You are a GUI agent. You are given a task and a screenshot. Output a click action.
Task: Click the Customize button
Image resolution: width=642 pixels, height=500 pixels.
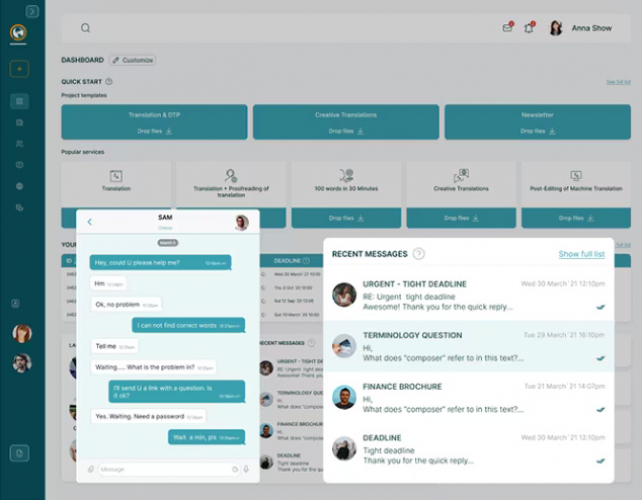pos(133,60)
